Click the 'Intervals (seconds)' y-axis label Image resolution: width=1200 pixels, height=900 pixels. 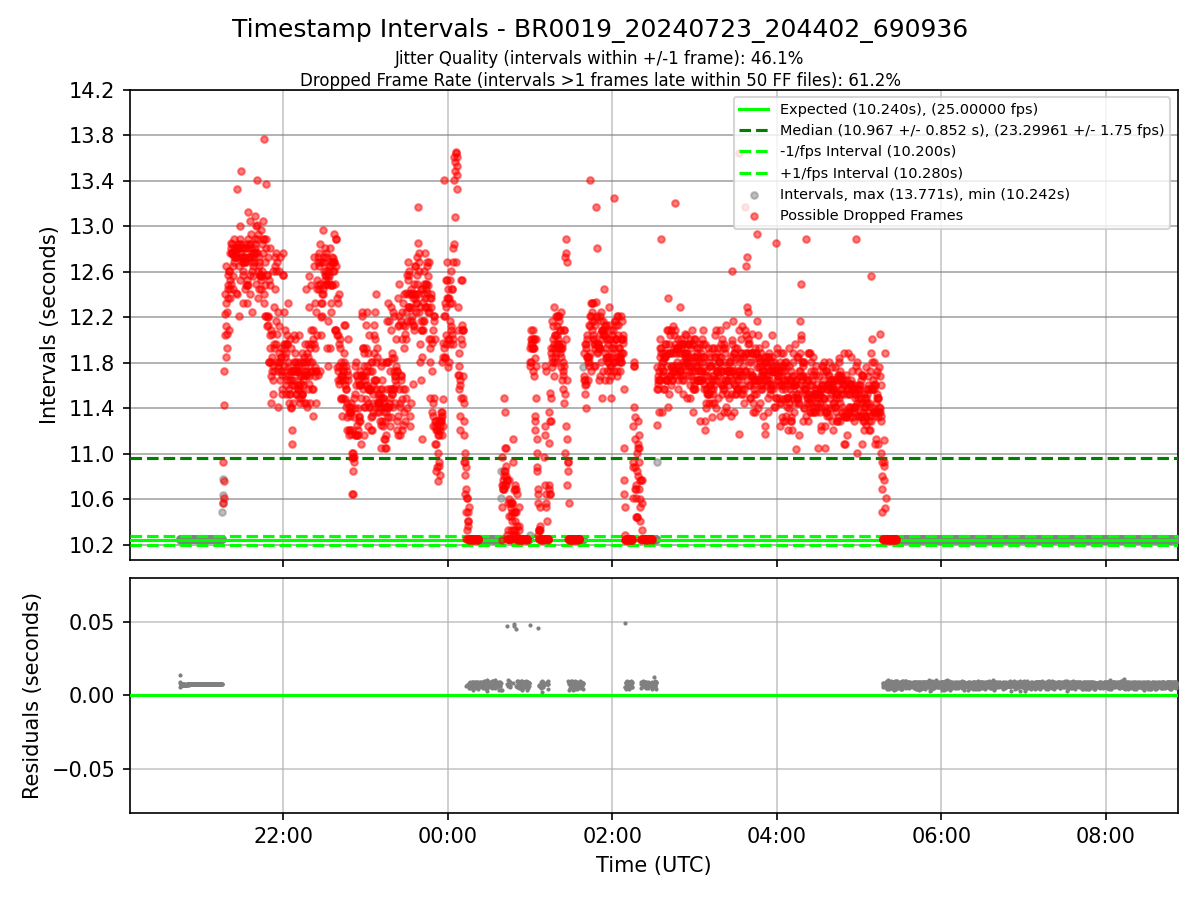48,325
